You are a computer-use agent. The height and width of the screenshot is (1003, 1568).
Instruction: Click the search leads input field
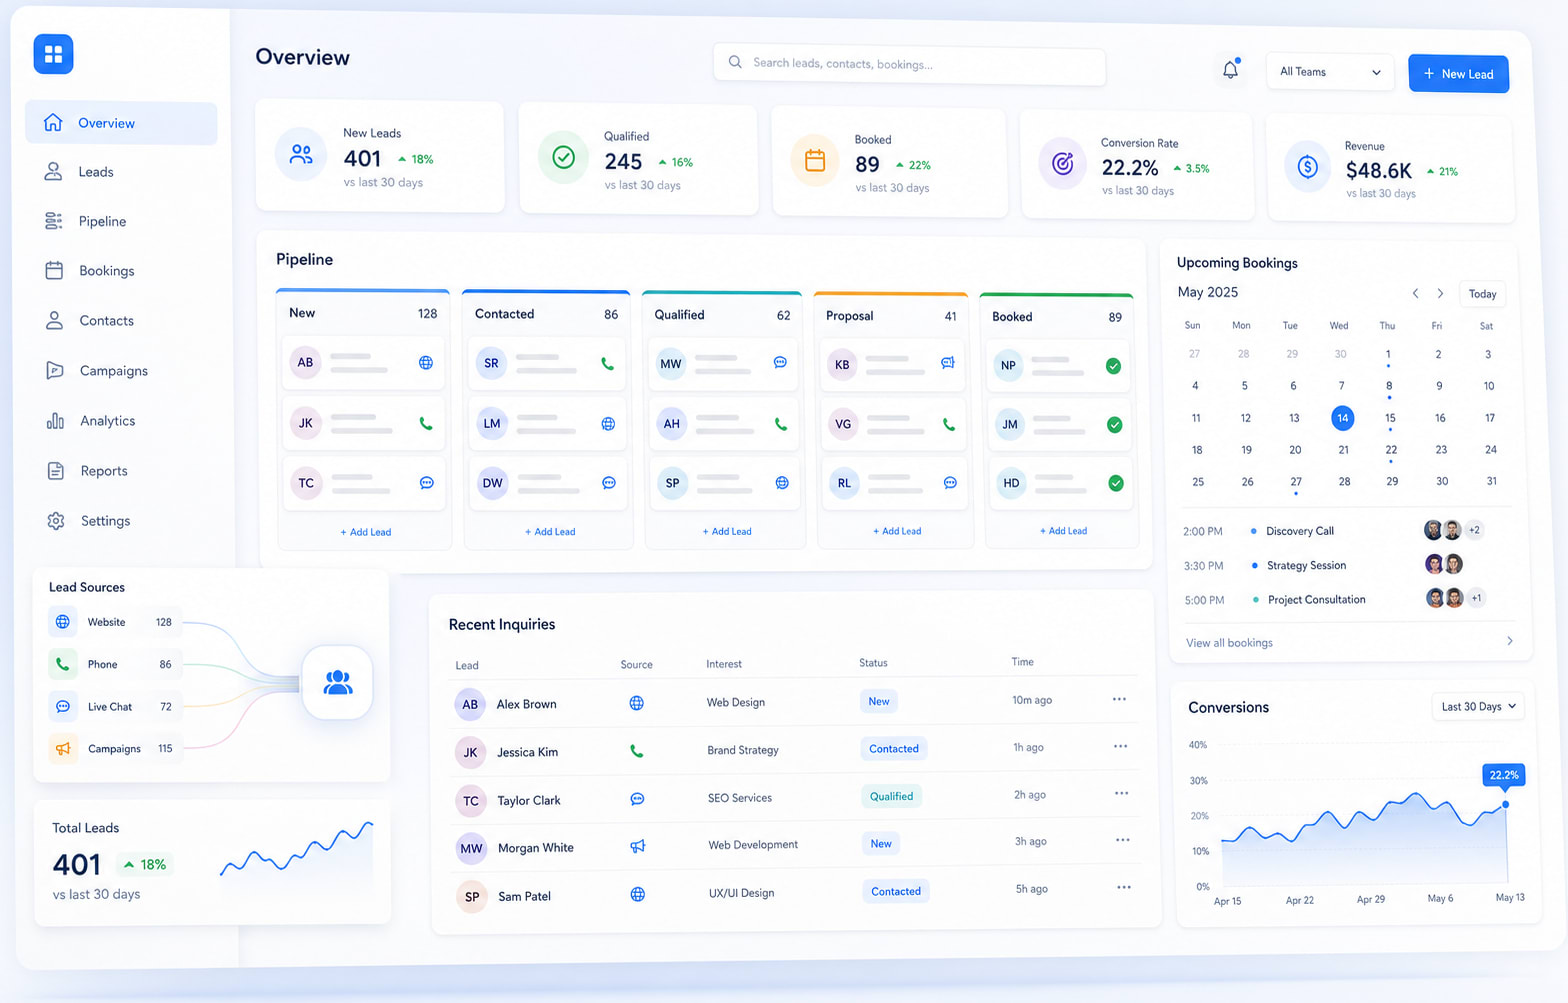910,64
